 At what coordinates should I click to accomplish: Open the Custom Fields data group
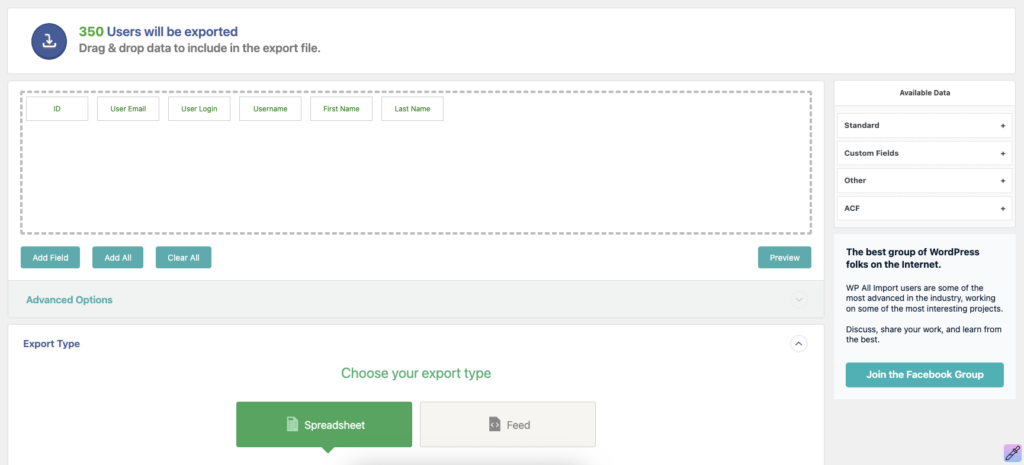[923, 153]
